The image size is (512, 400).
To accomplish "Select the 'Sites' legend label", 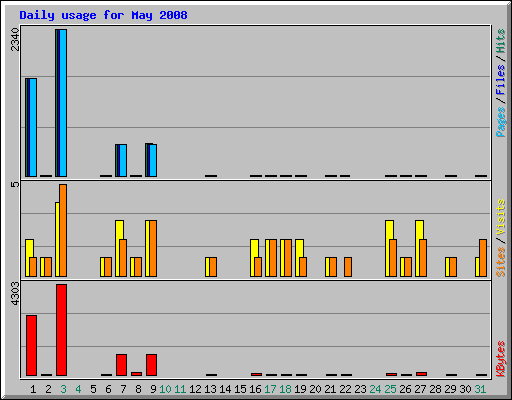I will pyautogui.click(x=501, y=262).
